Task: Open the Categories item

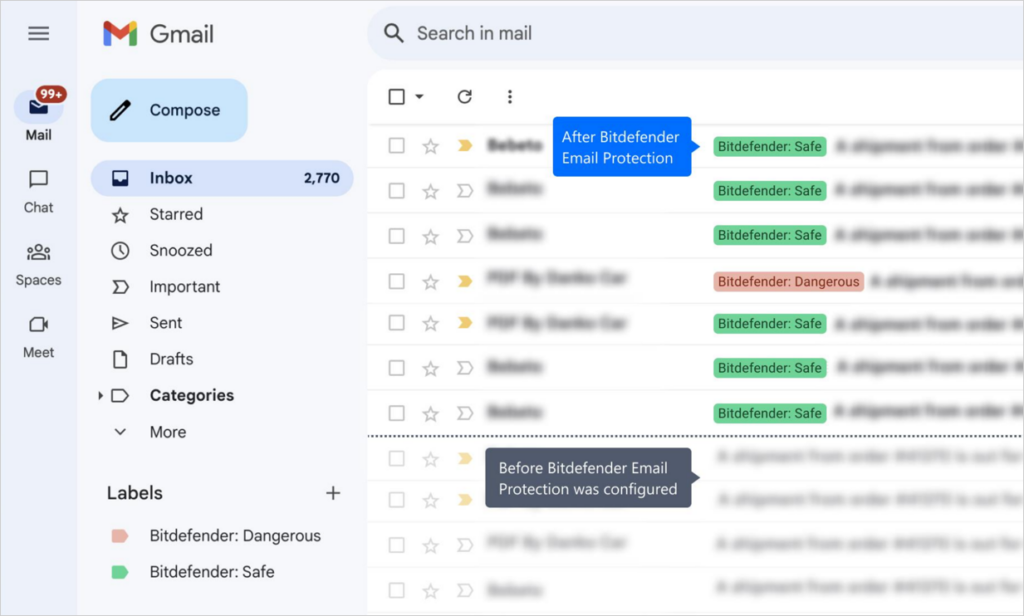Action: click(x=191, y=395)
